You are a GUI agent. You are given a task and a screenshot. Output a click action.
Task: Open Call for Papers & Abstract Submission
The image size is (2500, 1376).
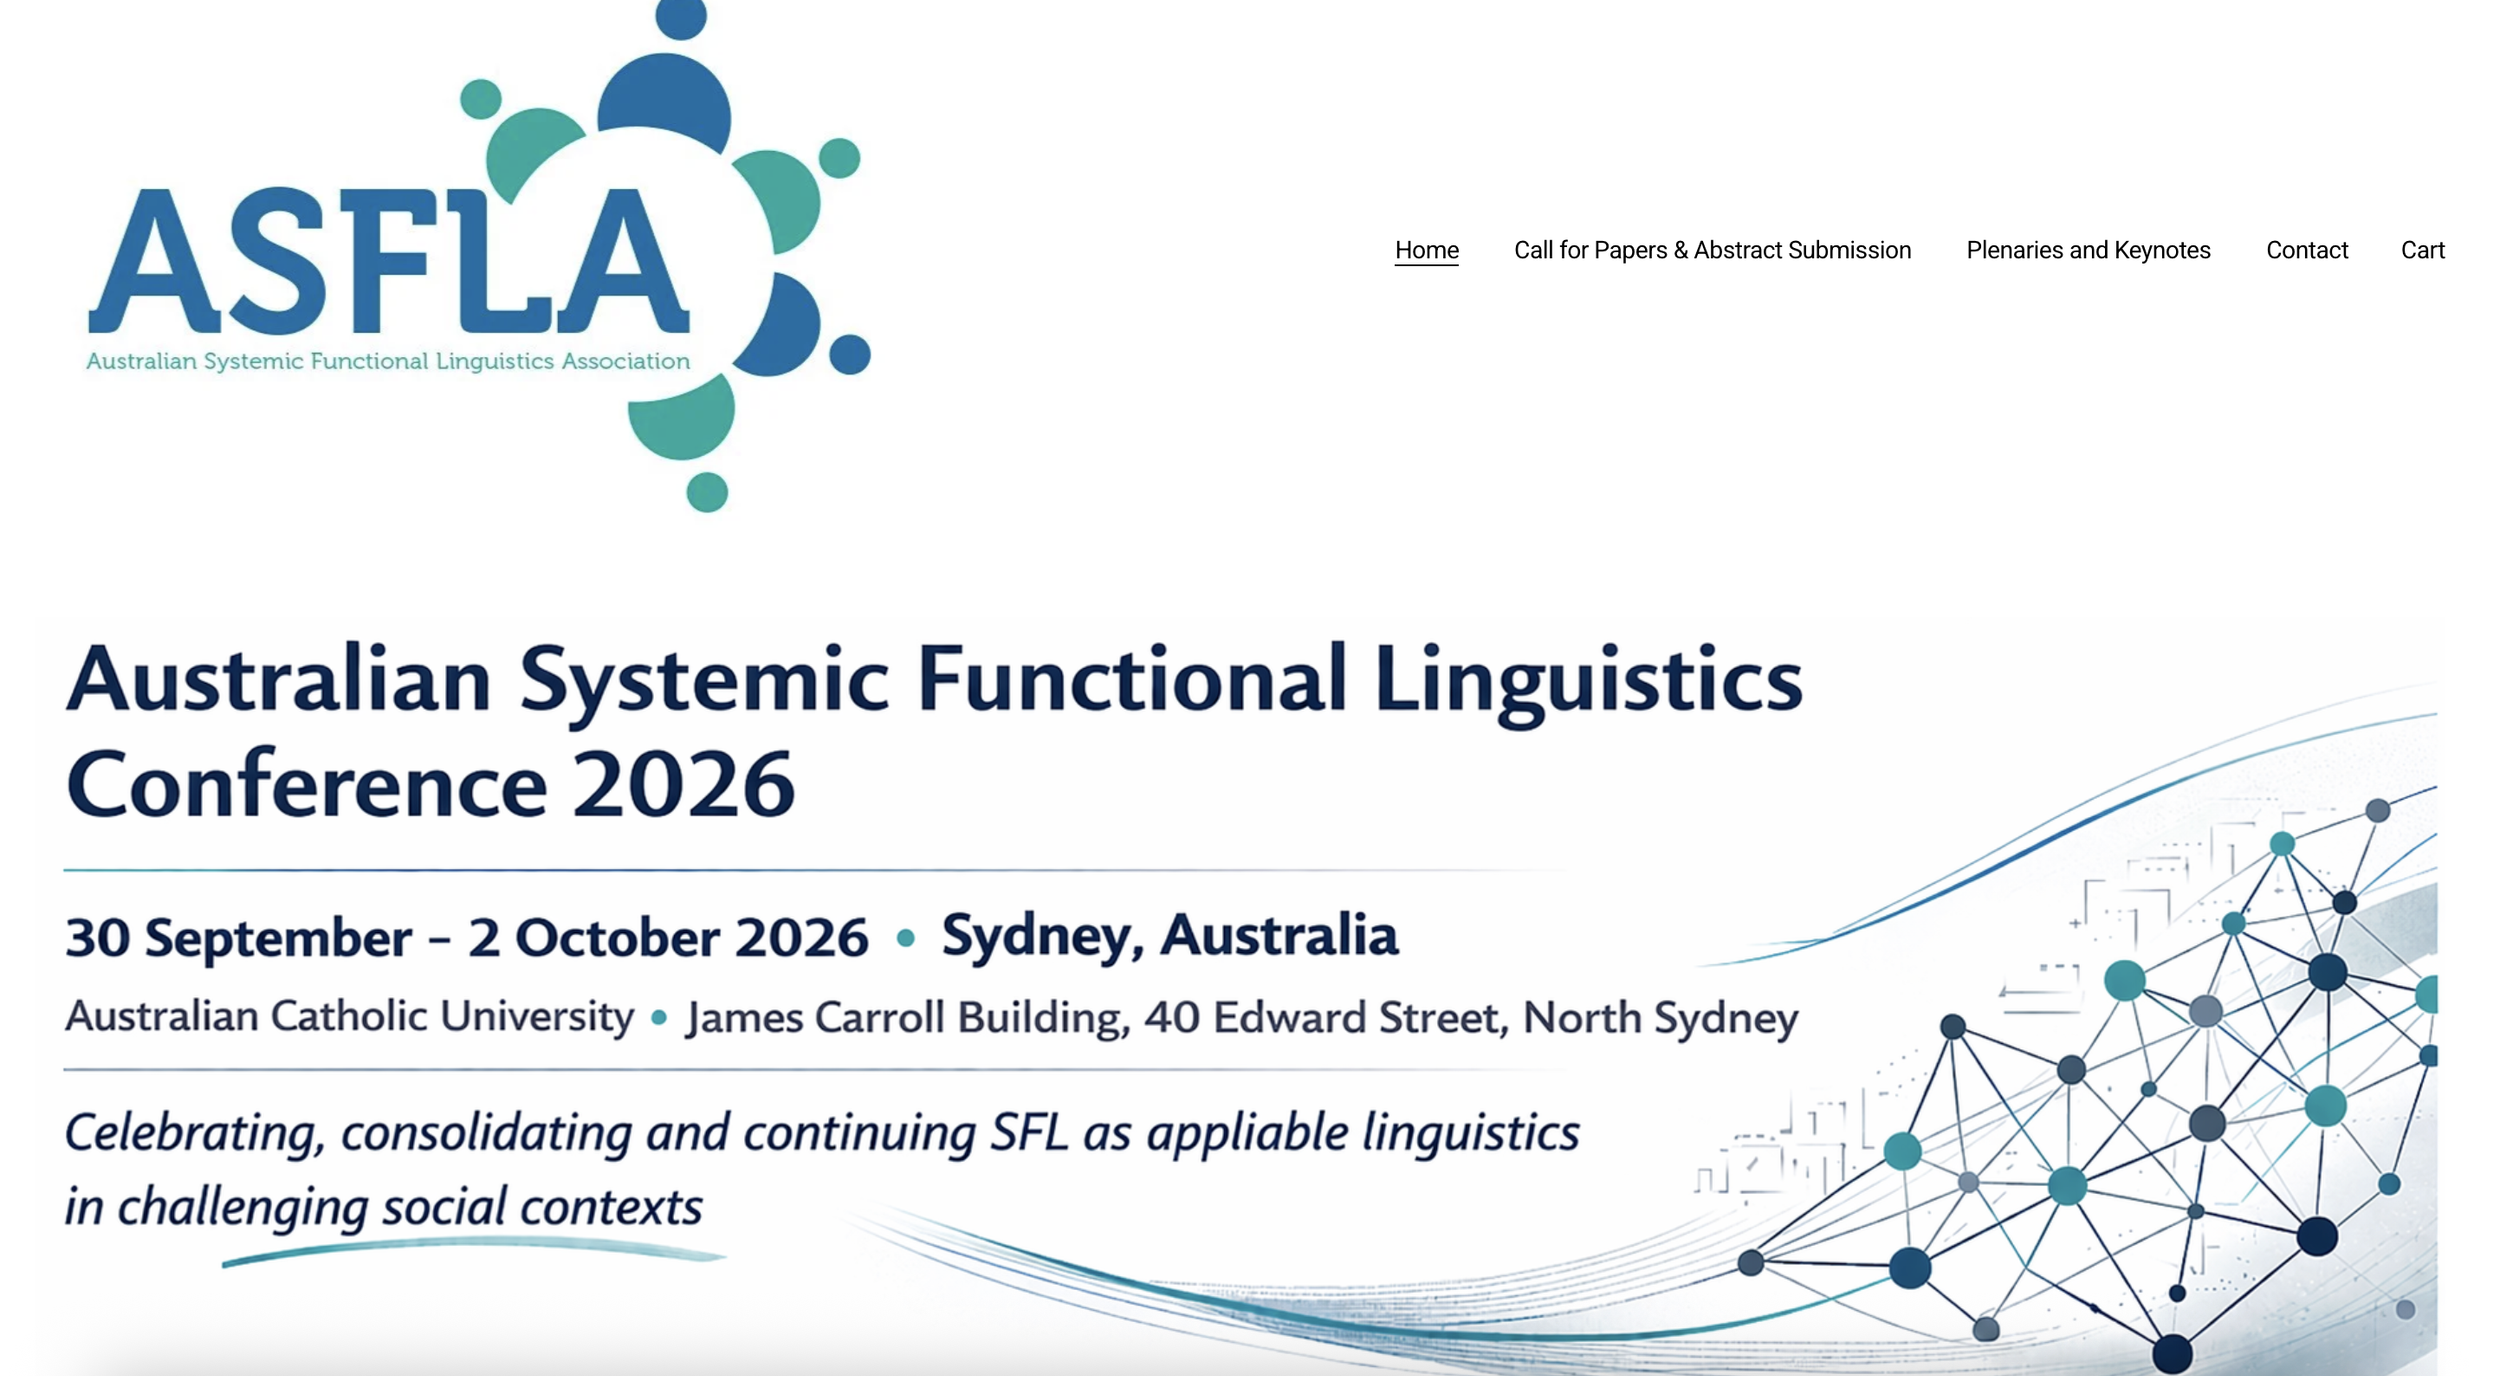tap(1712, 250)
